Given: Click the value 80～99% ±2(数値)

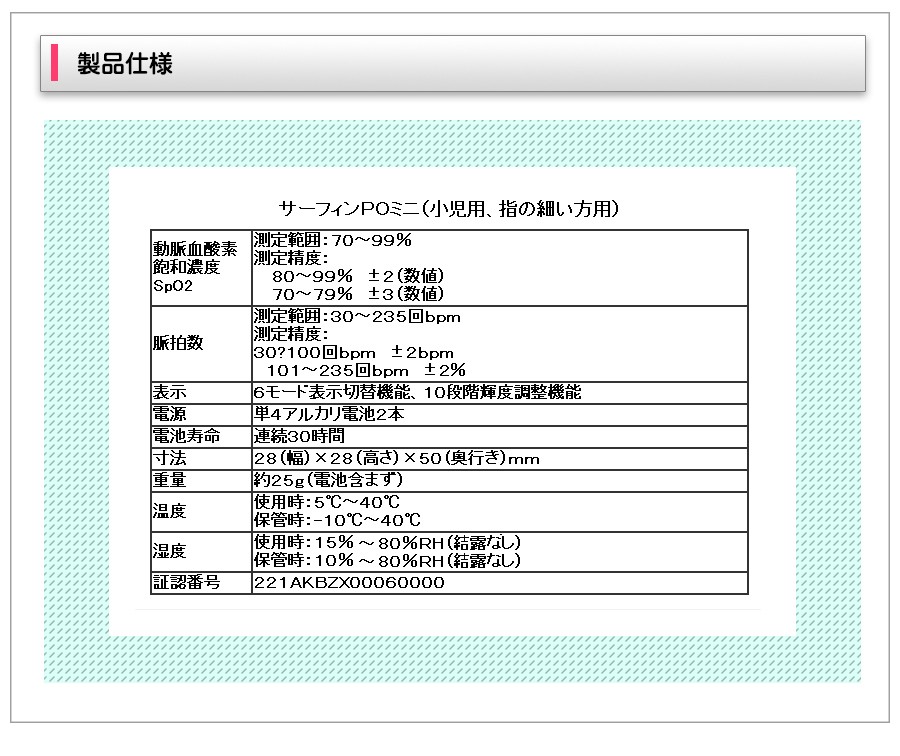Looking at the screenshot, I should (358, 276).
